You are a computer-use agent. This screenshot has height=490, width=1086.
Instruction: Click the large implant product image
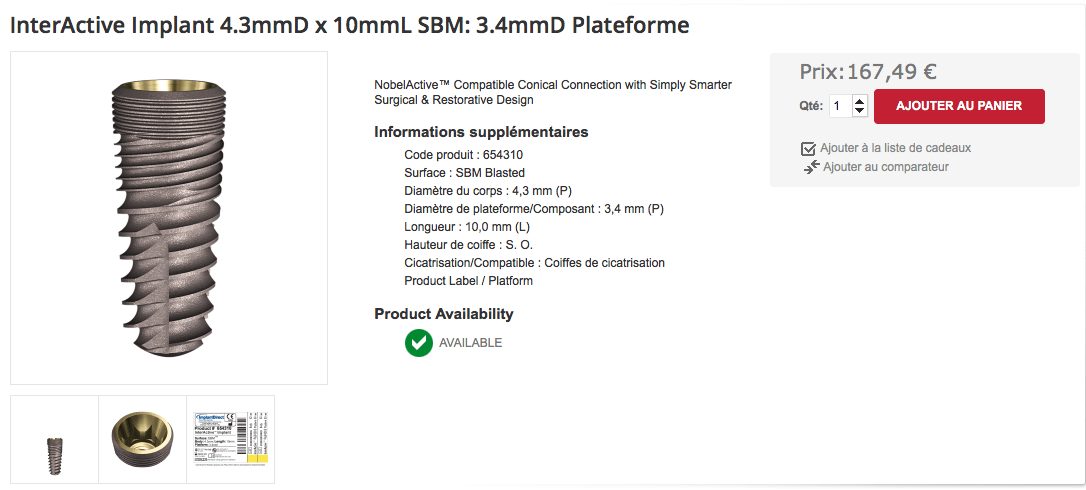(169, 218)
